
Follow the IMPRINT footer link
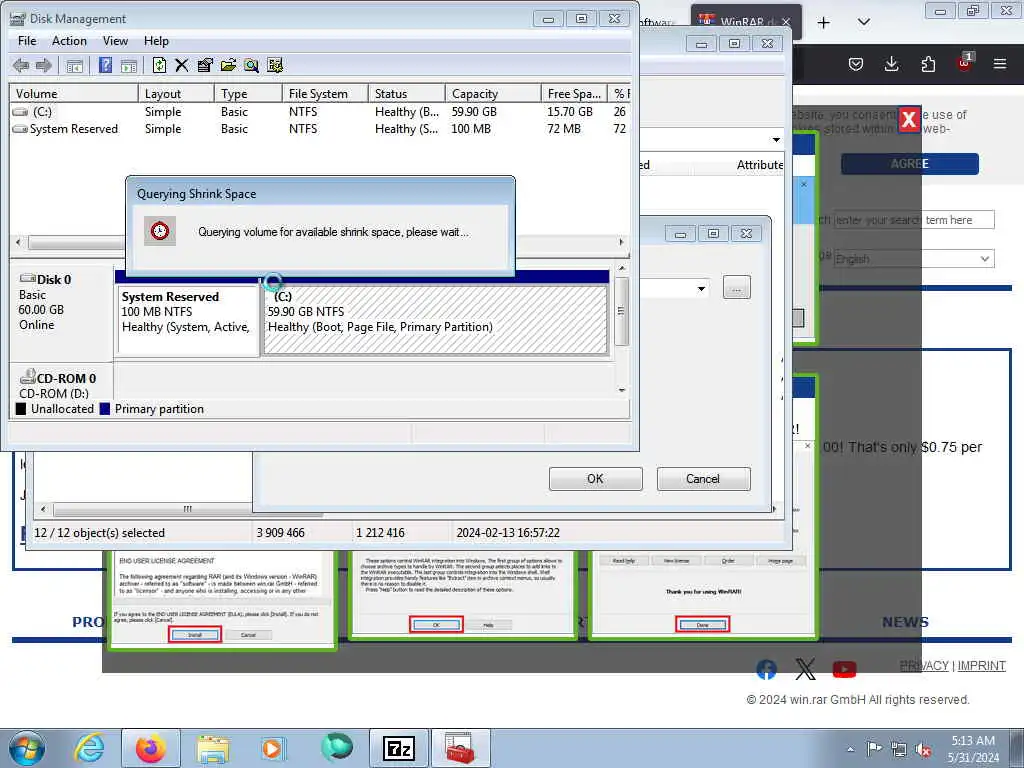click(x=982, y=666)
